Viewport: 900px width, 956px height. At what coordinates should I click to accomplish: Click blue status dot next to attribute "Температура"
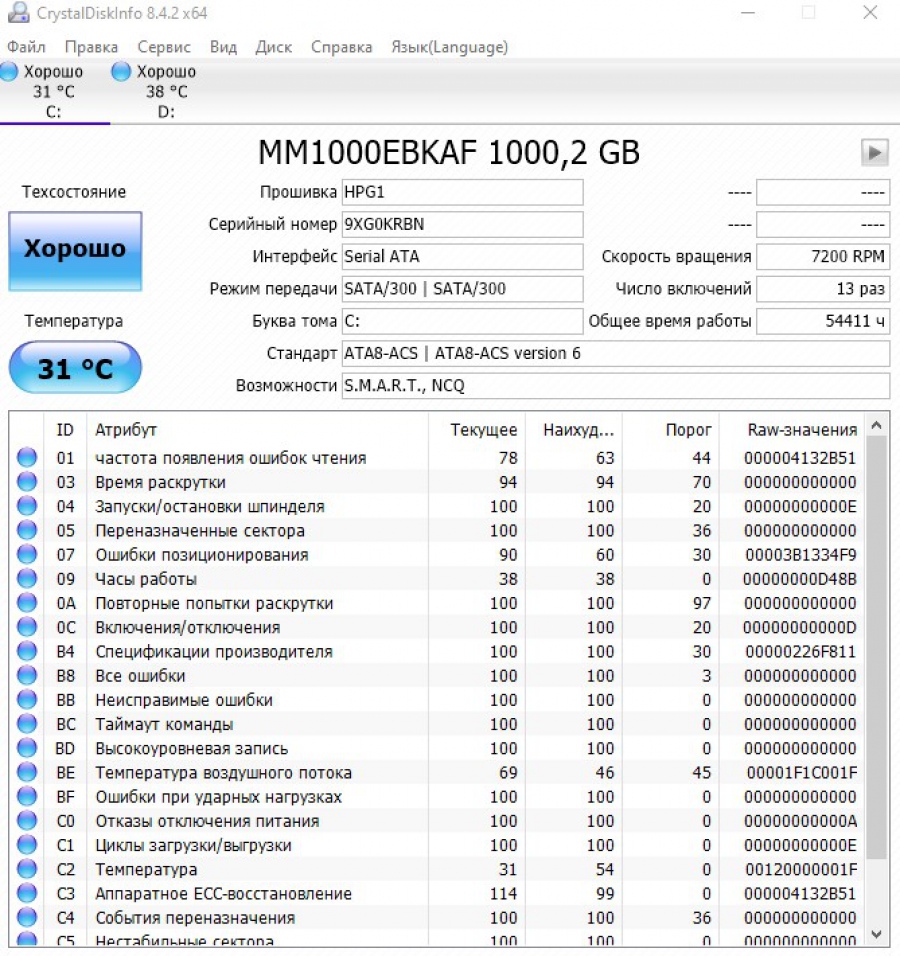(x=26, y=869)
